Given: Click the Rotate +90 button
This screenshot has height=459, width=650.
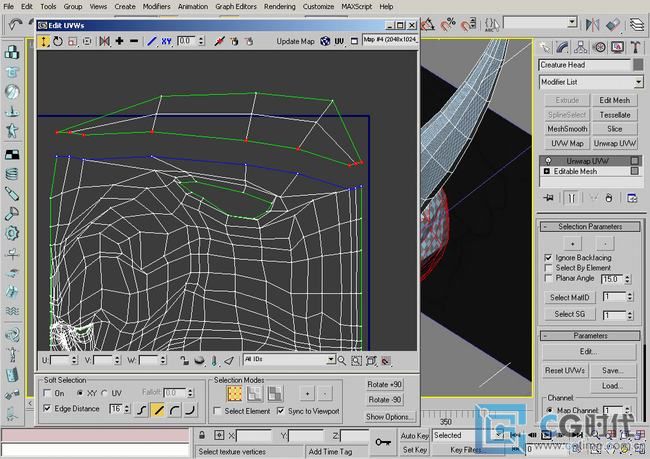Looking at the screenshot, I should (384, 384).
